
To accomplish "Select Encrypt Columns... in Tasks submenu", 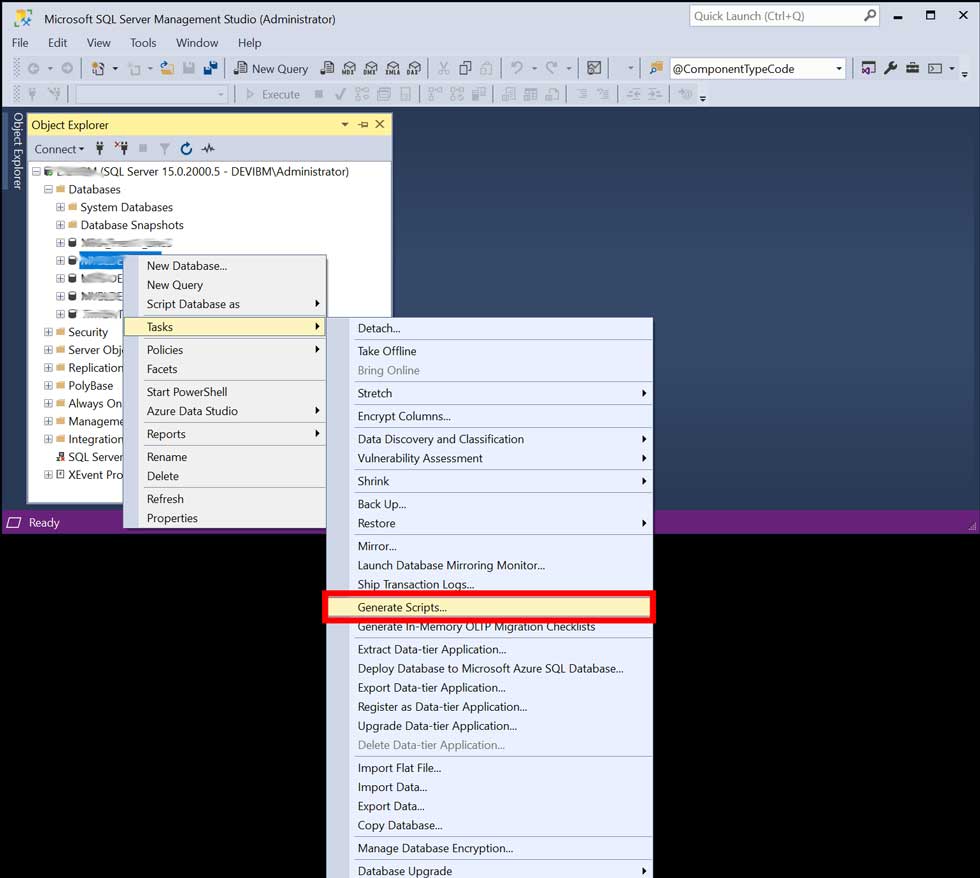I will (x=489, y=416).
